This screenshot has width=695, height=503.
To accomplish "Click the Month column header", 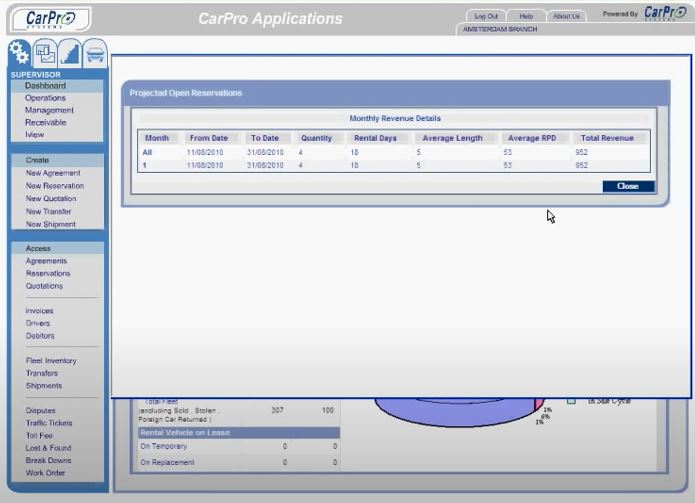I will point(157,138).
